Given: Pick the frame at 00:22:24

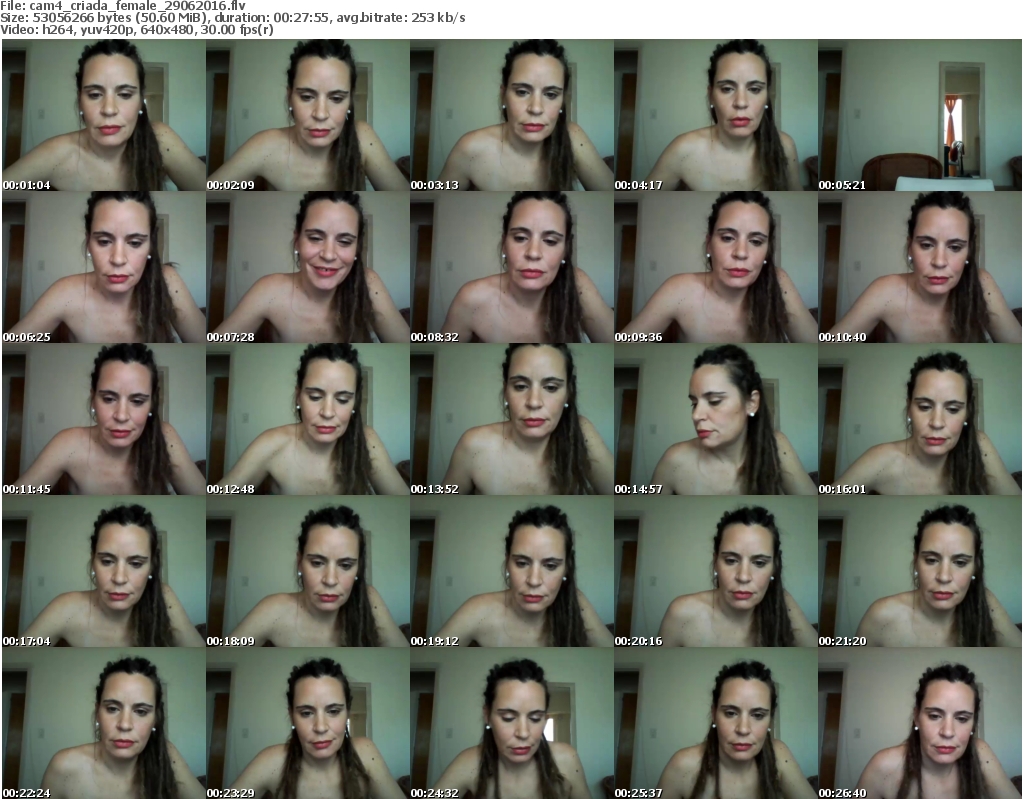Looking at the screenshot, I should pyautogui.click(x=104, y=723).
